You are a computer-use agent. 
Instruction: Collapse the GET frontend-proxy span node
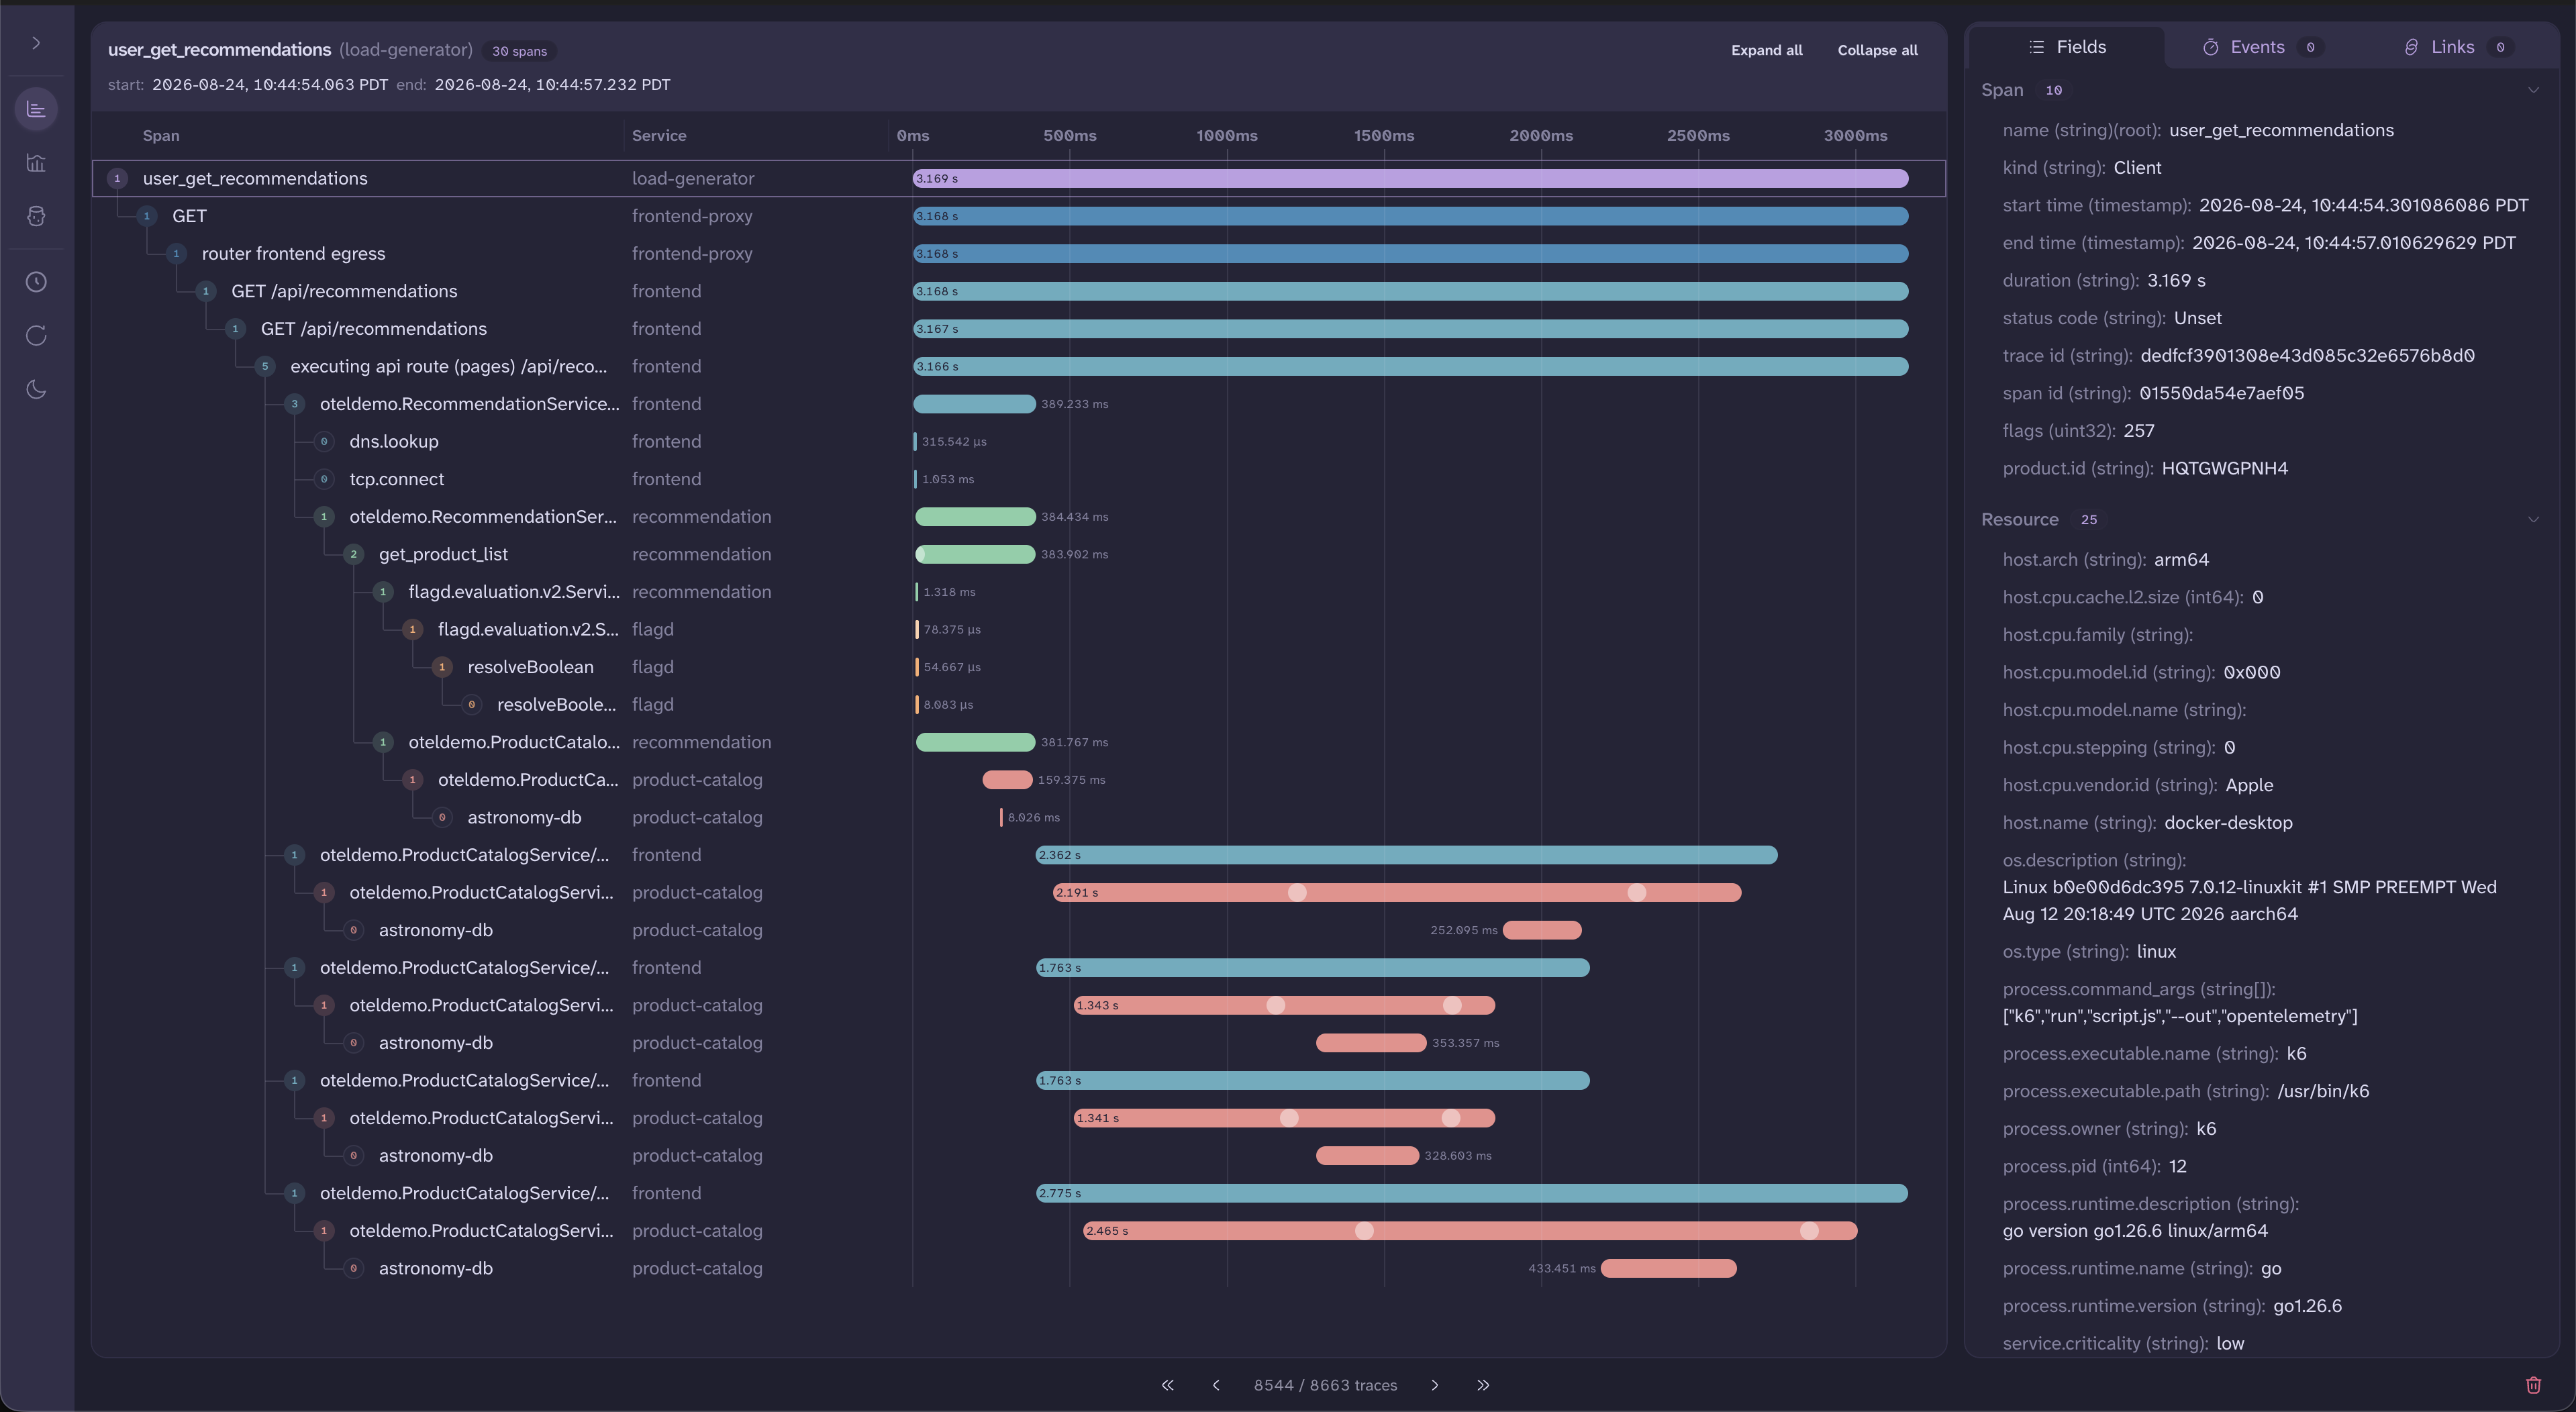(x=147, y=216)
